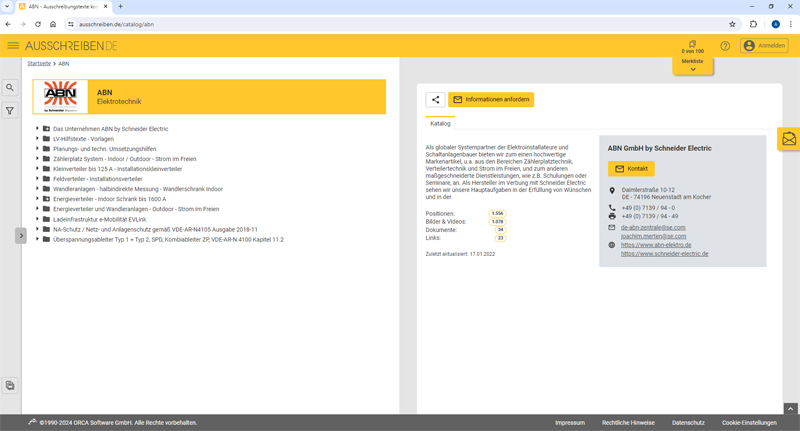Open the filter funnel in left sidebar
This screenshot has height=431, width=800.
click(10, 111)
